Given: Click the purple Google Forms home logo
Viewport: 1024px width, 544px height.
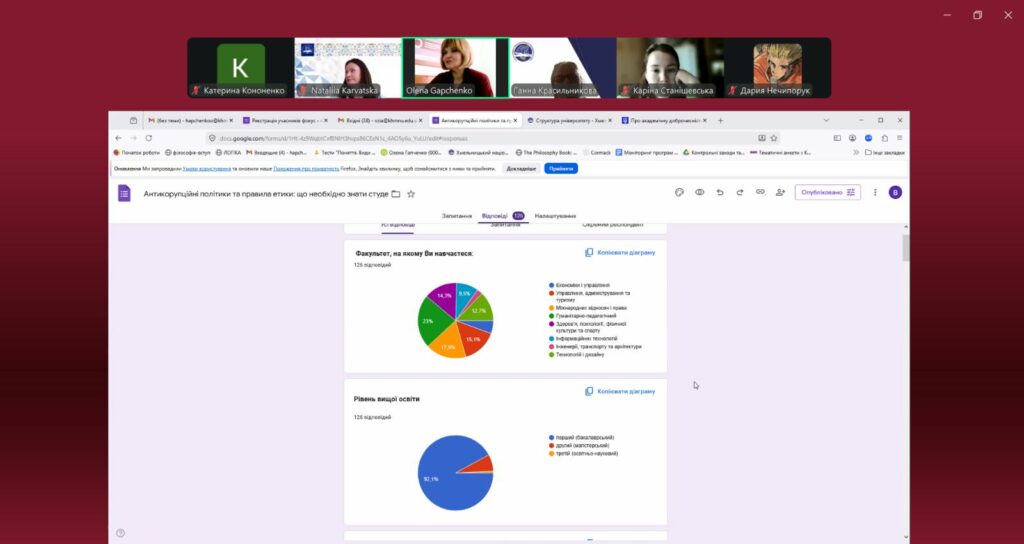Looking at the screenshot, I should click(125, 193).
